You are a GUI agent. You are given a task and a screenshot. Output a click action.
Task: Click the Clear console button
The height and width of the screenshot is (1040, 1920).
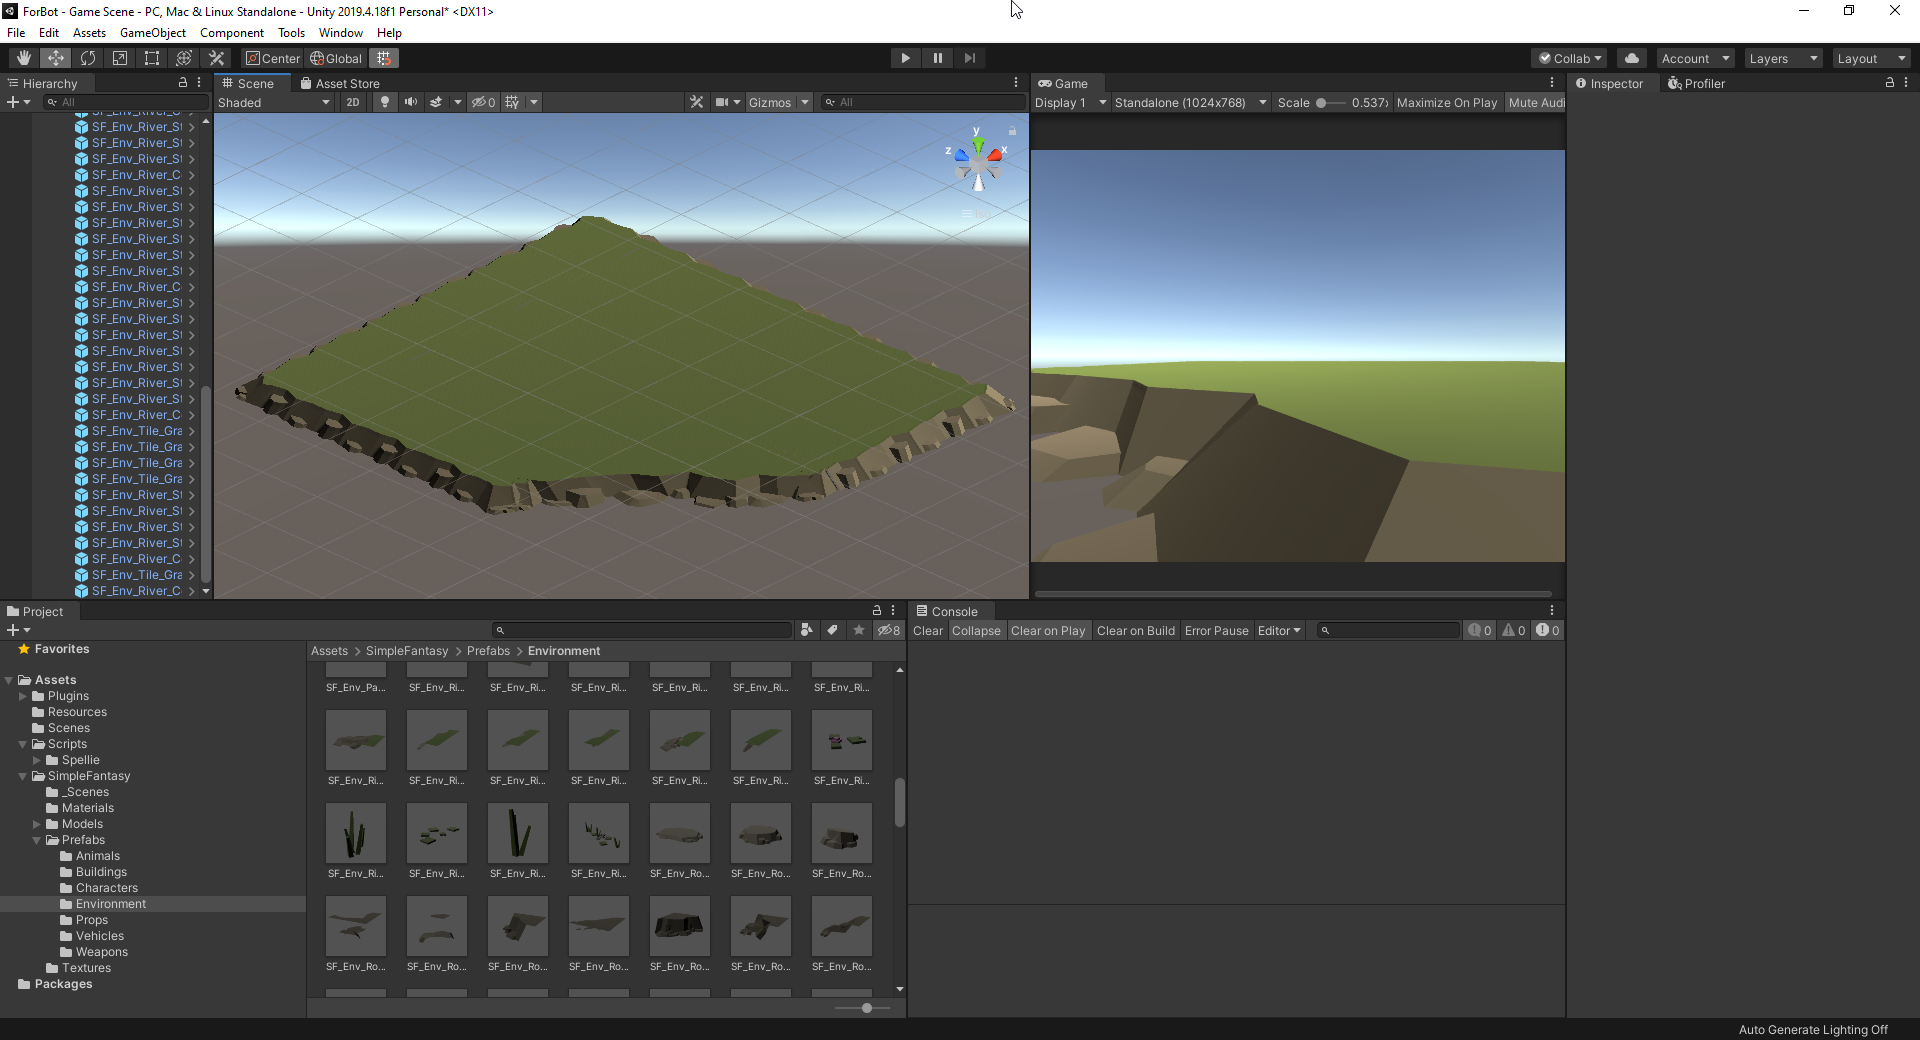point(927,631)
